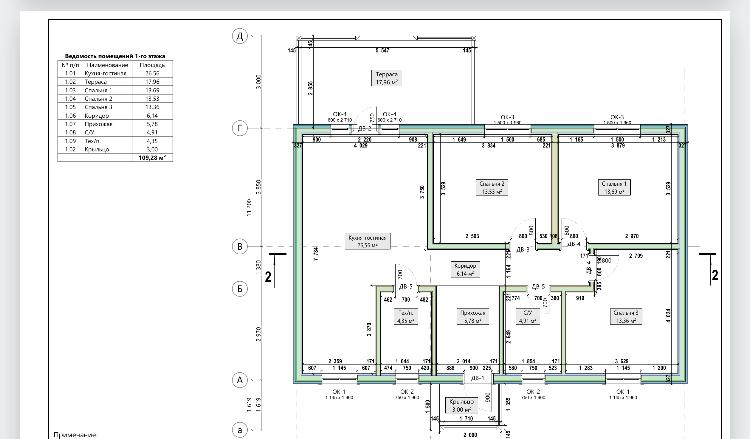Screen dimensions: 750x439
Task: Click the axis bubble labeled Г
Action: pos(240,128)
